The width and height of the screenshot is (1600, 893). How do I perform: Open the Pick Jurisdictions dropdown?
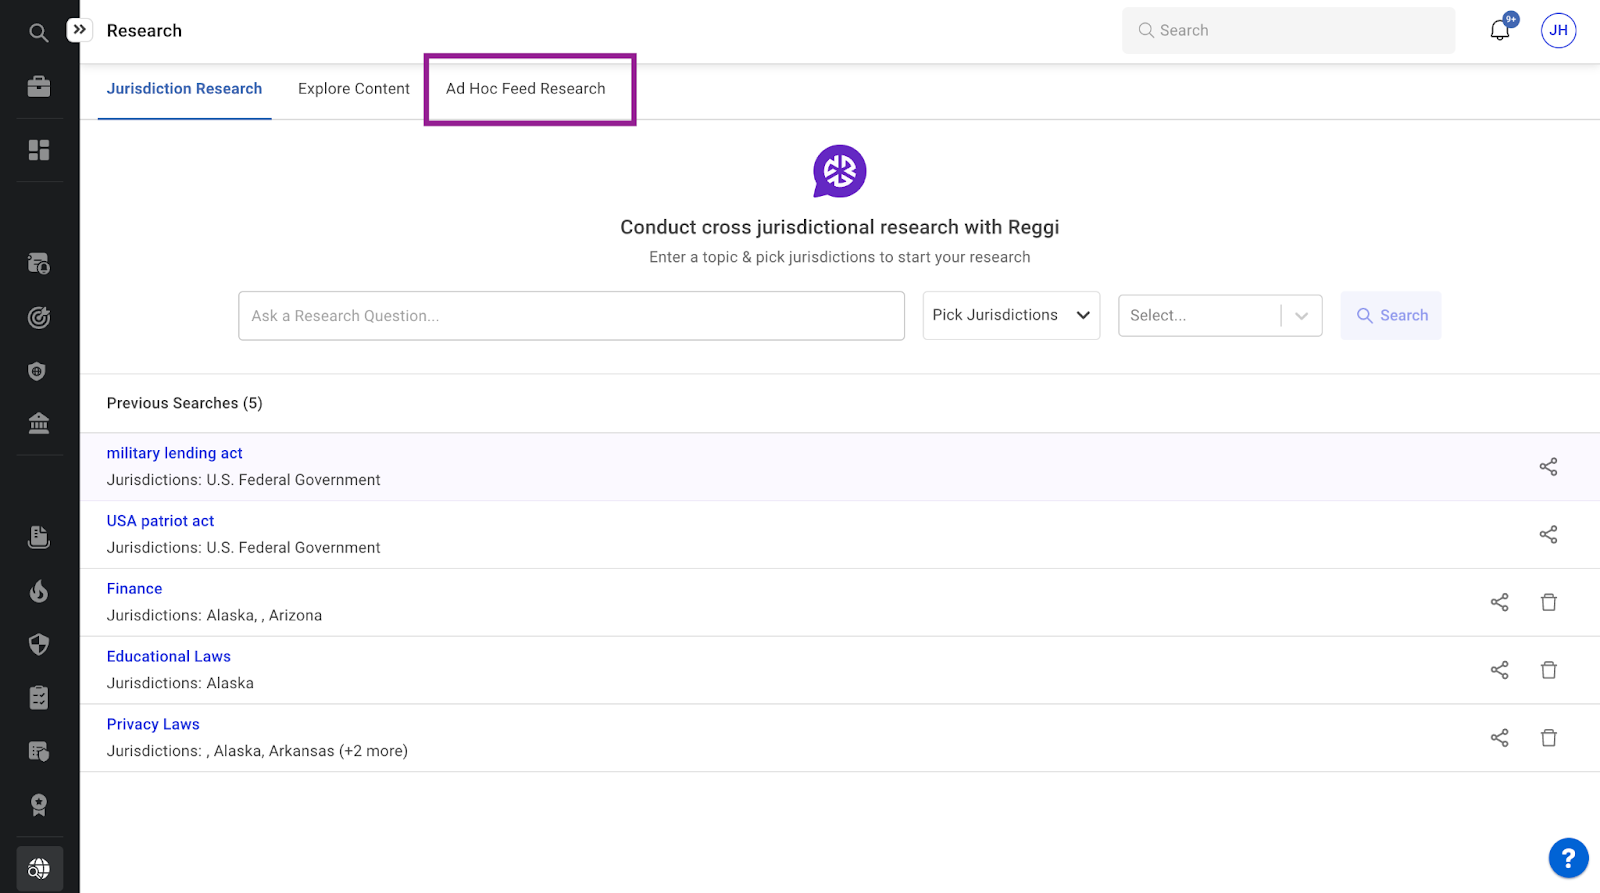[1010, 315]
